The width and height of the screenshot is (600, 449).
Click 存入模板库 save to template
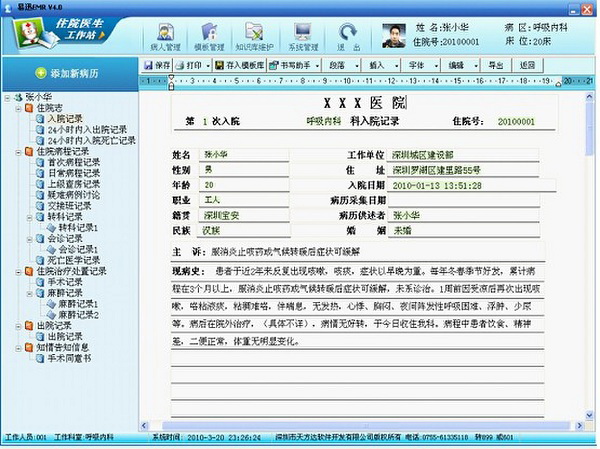pos(240,65)
